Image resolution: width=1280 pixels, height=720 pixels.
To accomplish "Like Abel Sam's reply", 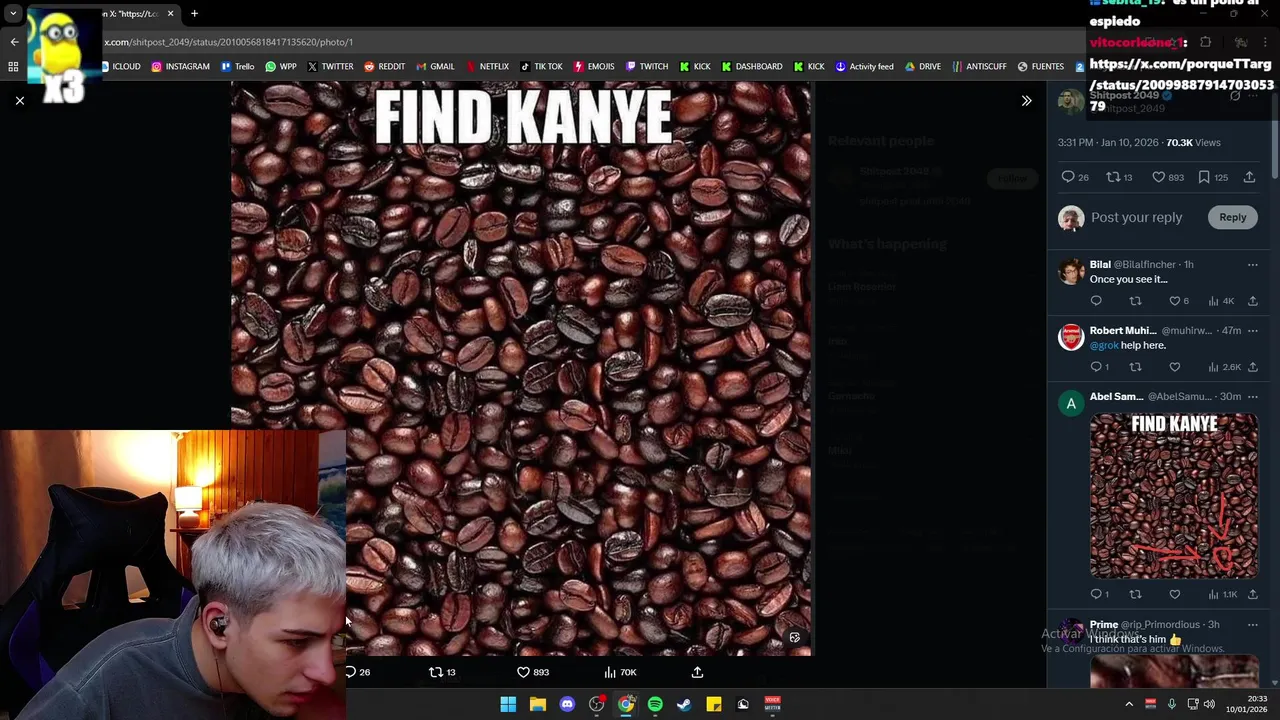I will tap(1174, 594).
